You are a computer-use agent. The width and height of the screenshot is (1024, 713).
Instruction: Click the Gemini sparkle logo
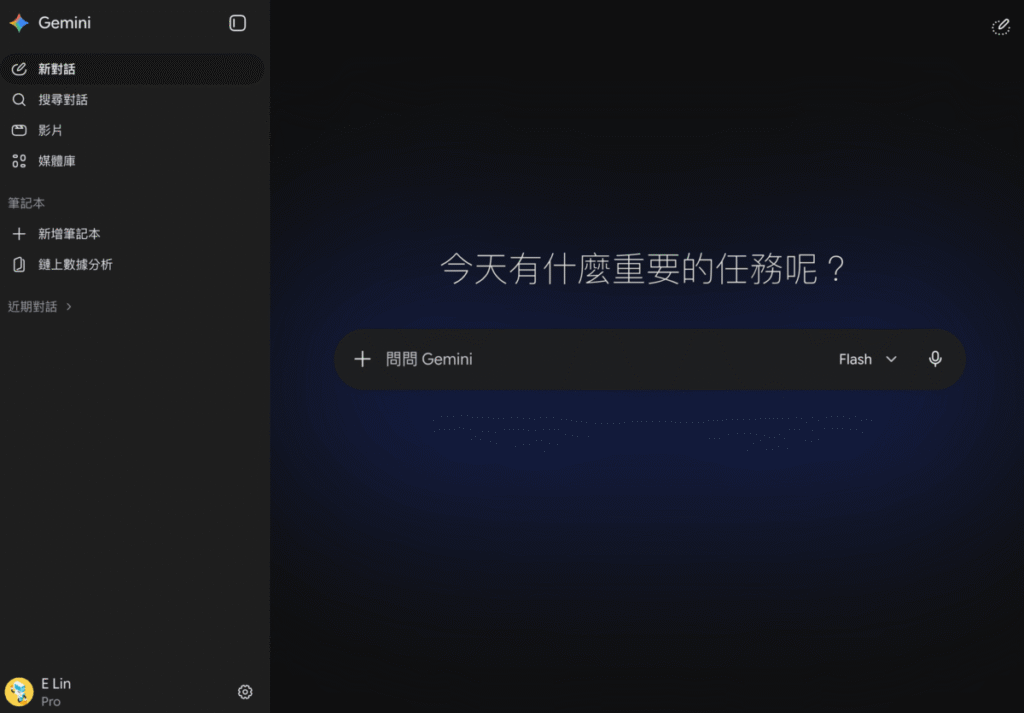pos(19,23)
